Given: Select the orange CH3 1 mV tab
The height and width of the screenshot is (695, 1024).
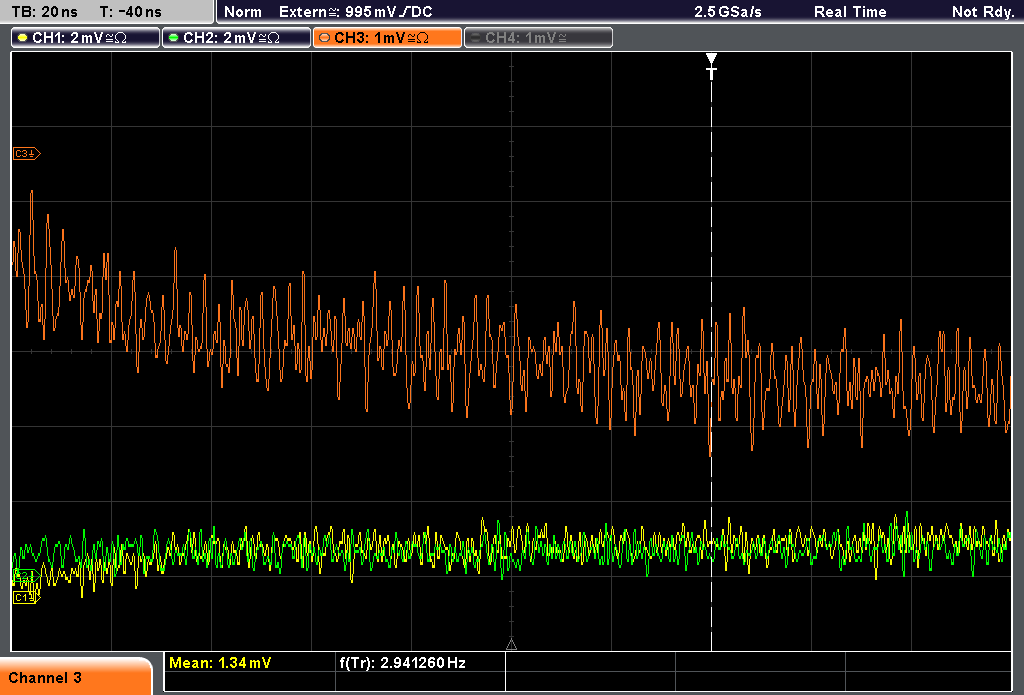Looking at the screenshot, I should point(387,38).
